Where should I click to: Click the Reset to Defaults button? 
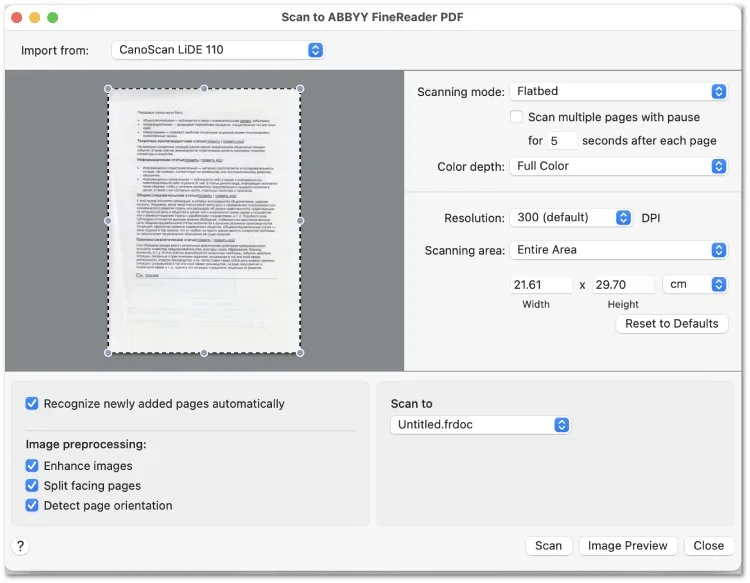[672, 324]
